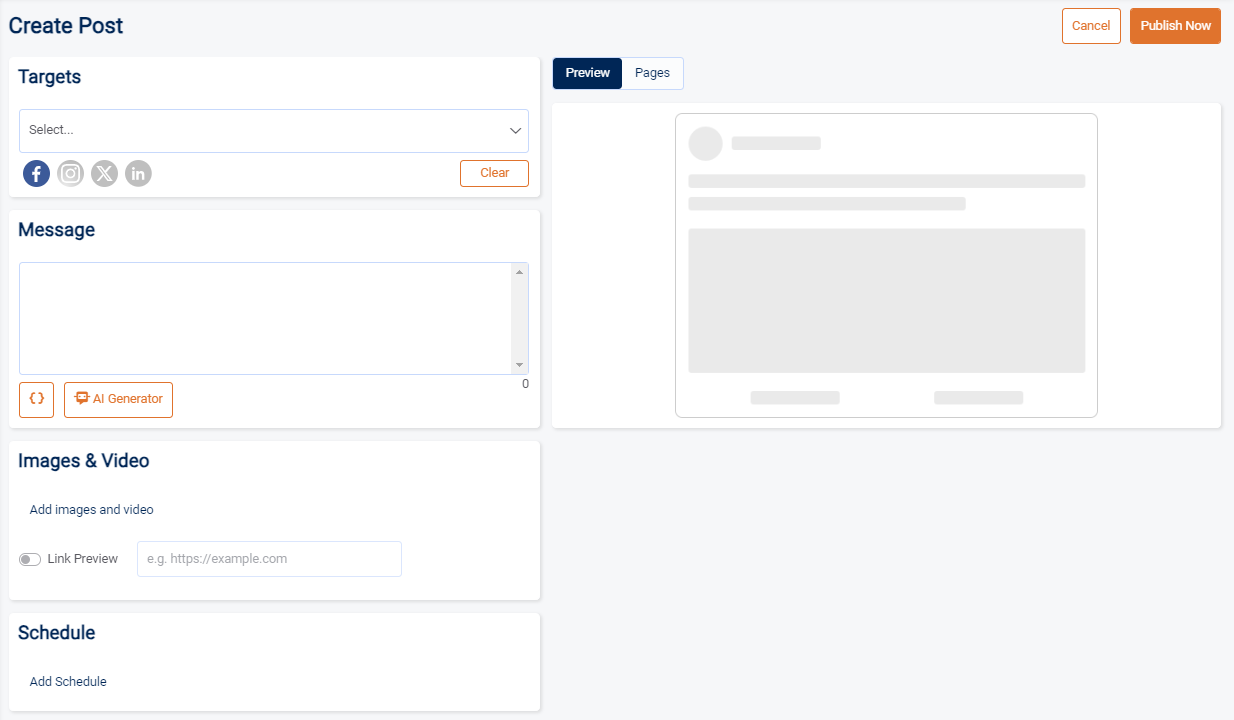The image size is (1234, 720).
Task: Select the Instagram target icon
Action: coord(70,174)
